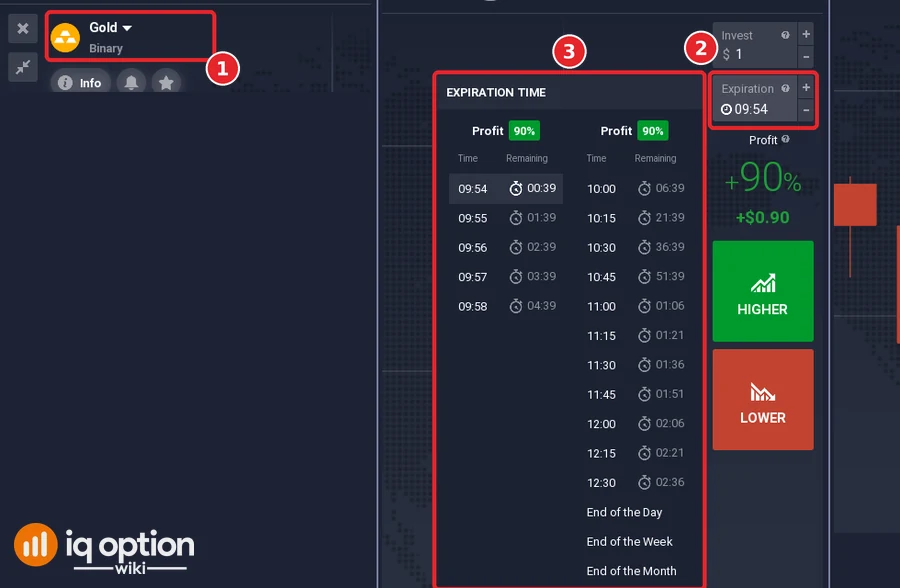
Task: Click the stopwatch icon beside 21:39 remaining
Action: click(645, 217)
